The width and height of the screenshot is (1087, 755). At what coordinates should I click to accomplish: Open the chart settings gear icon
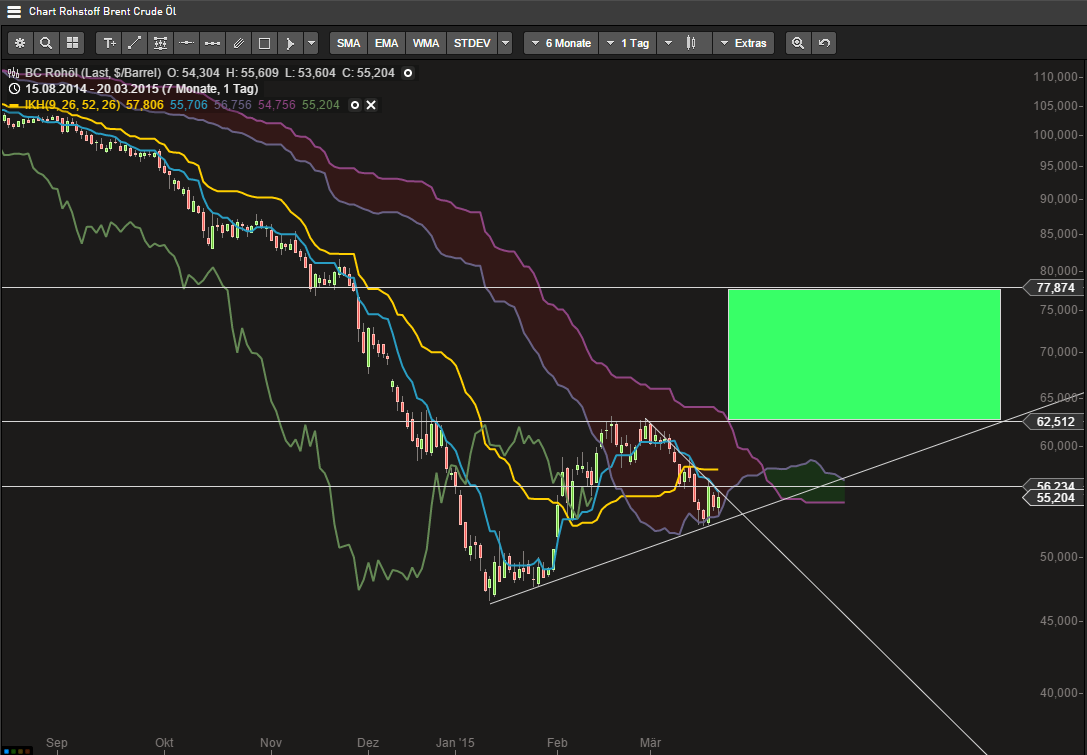20,43
